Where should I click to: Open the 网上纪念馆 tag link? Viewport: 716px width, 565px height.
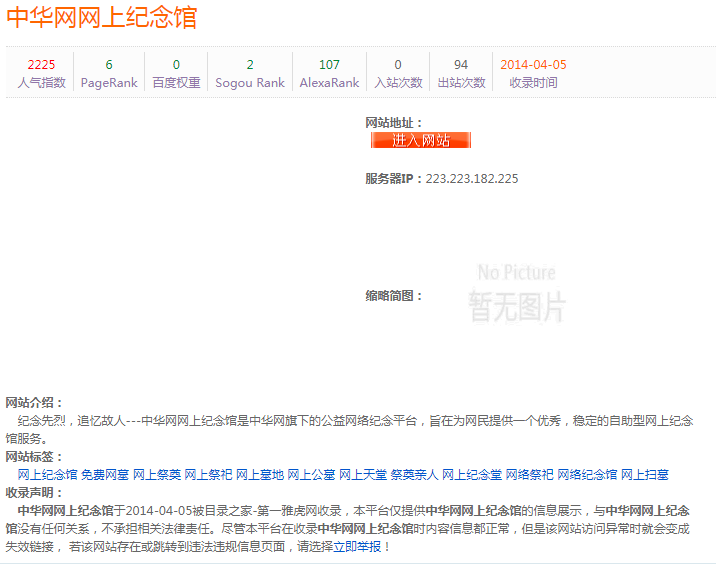click(x=47, y=475)
